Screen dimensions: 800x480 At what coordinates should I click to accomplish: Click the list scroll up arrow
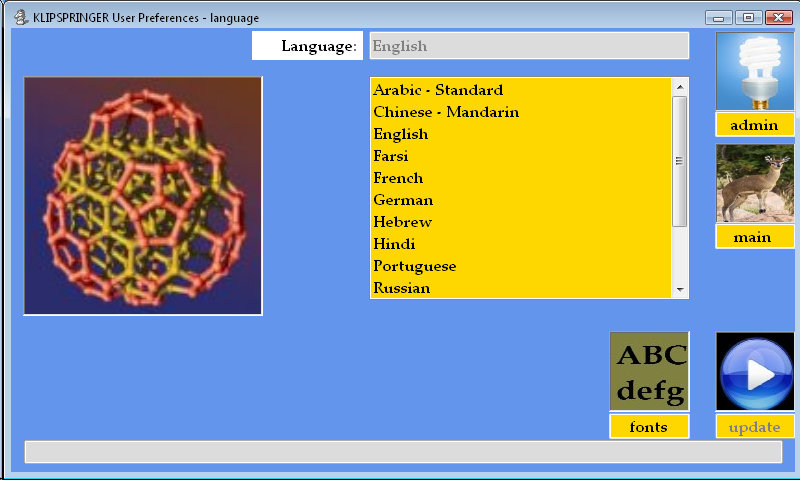pos(680,86)
